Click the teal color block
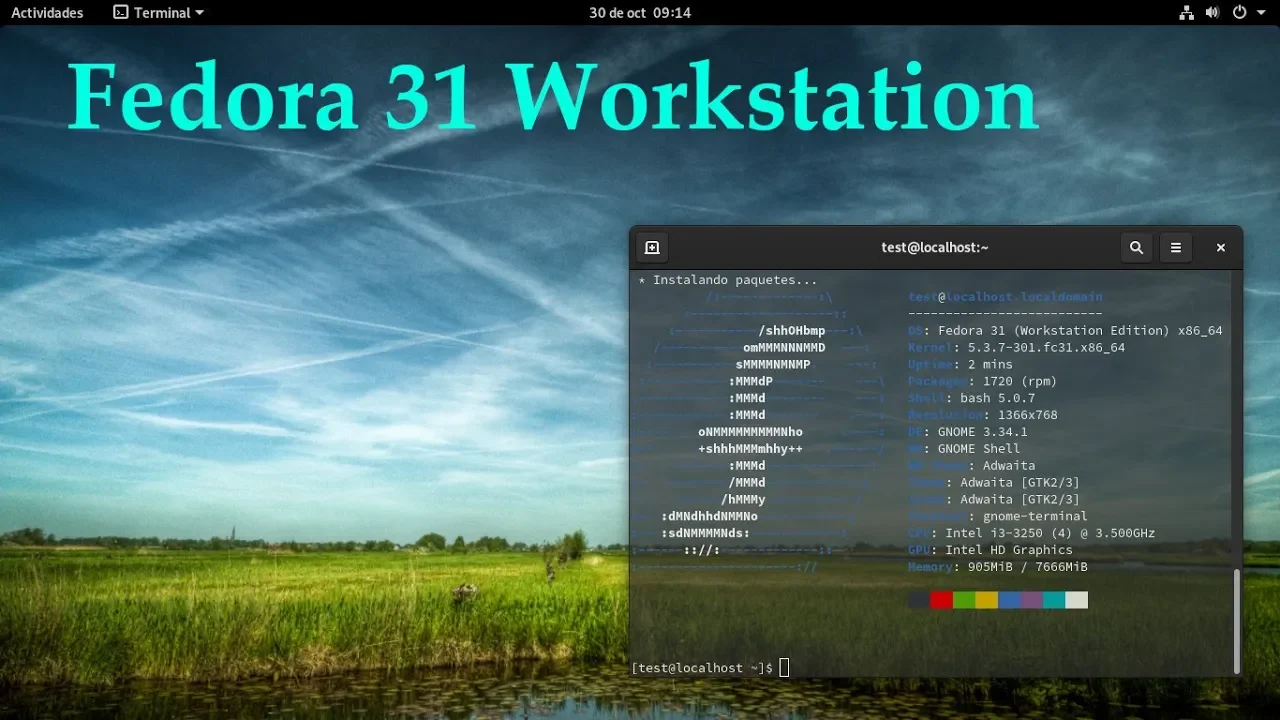This screenshot has height=720, width=1280. [1054, 600]
